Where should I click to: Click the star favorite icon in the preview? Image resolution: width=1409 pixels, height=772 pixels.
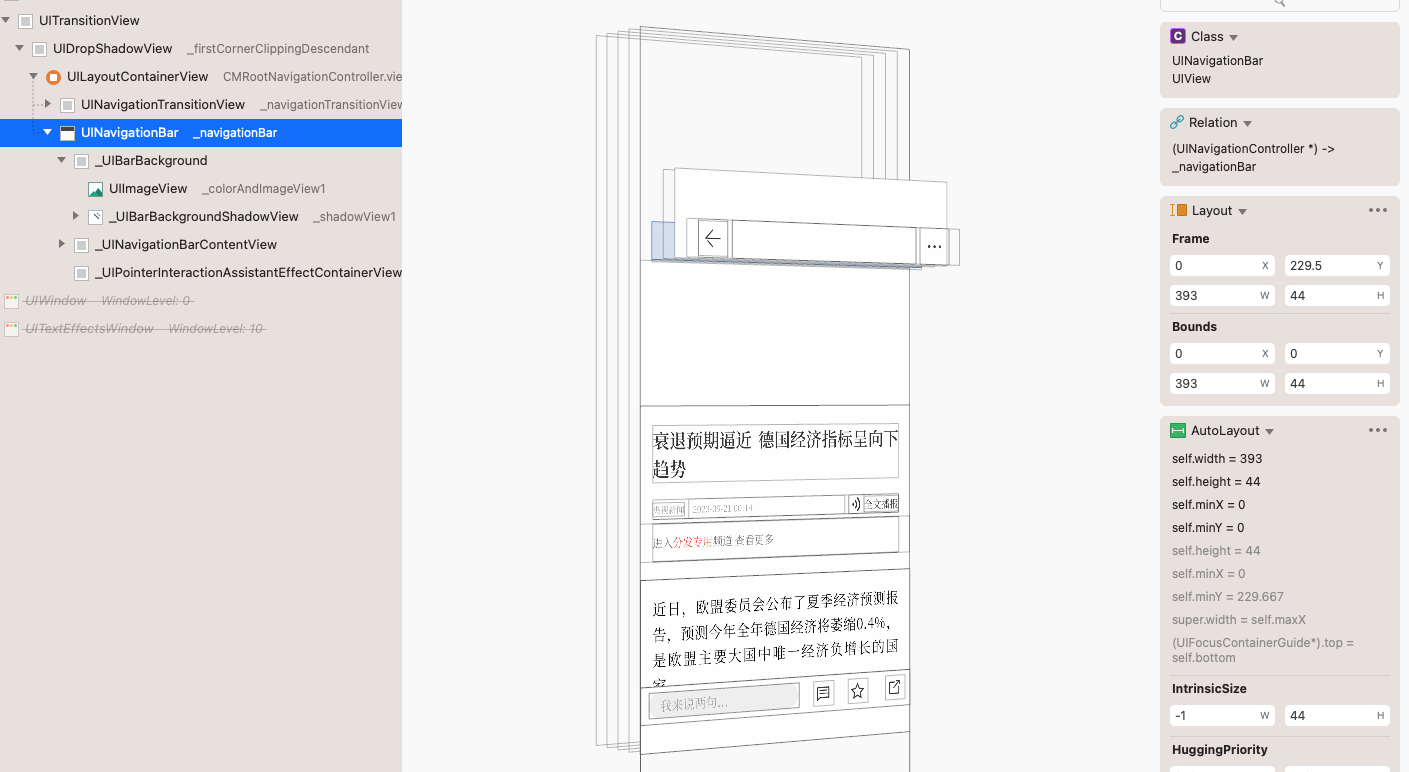pos(858,690)
